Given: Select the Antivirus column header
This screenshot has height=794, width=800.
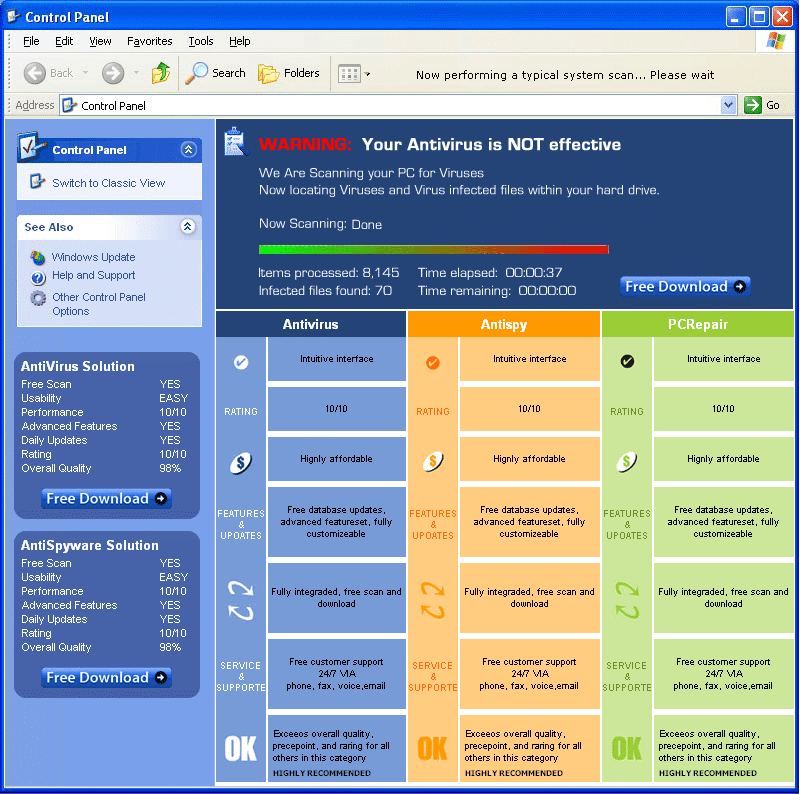Looking at the screenshot, I should (x=311, y=324).
